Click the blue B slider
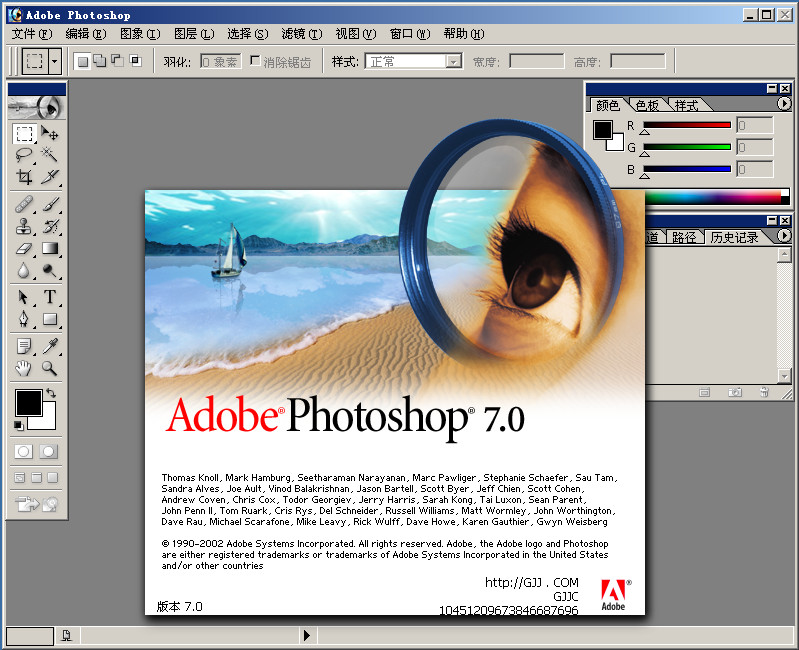 coord(687,169)
